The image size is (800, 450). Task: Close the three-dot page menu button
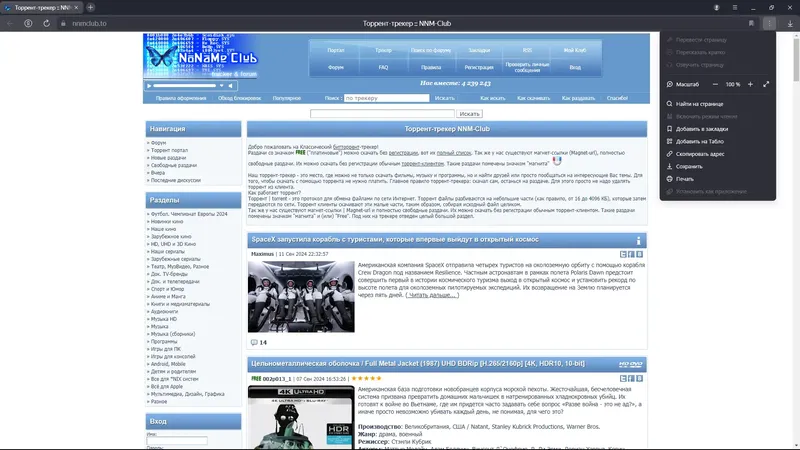[x=769, y=23]
